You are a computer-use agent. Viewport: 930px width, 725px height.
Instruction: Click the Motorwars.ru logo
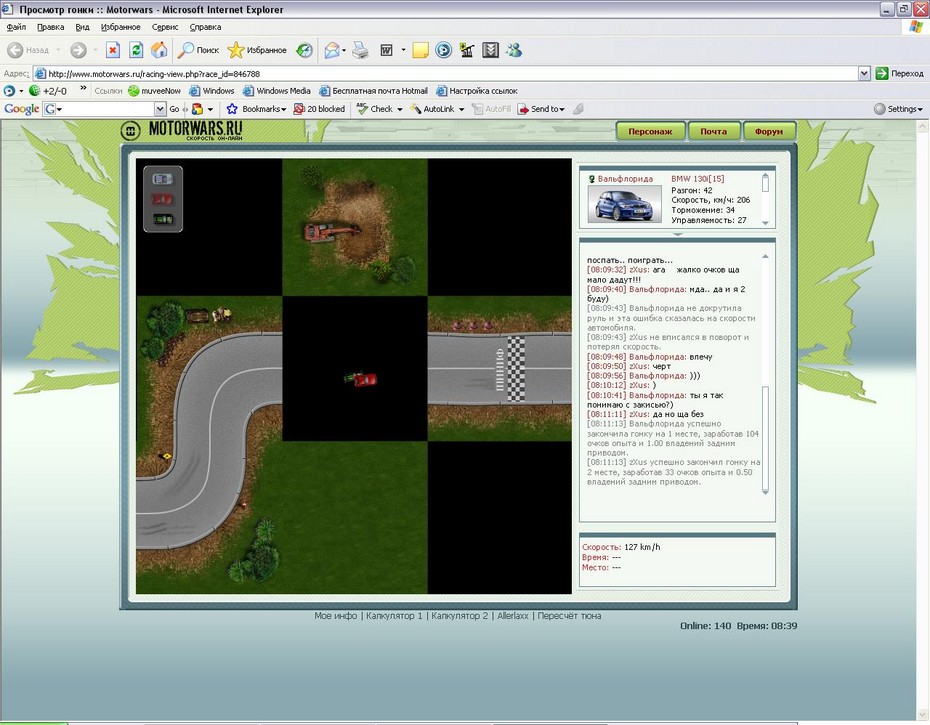[183, 130]
